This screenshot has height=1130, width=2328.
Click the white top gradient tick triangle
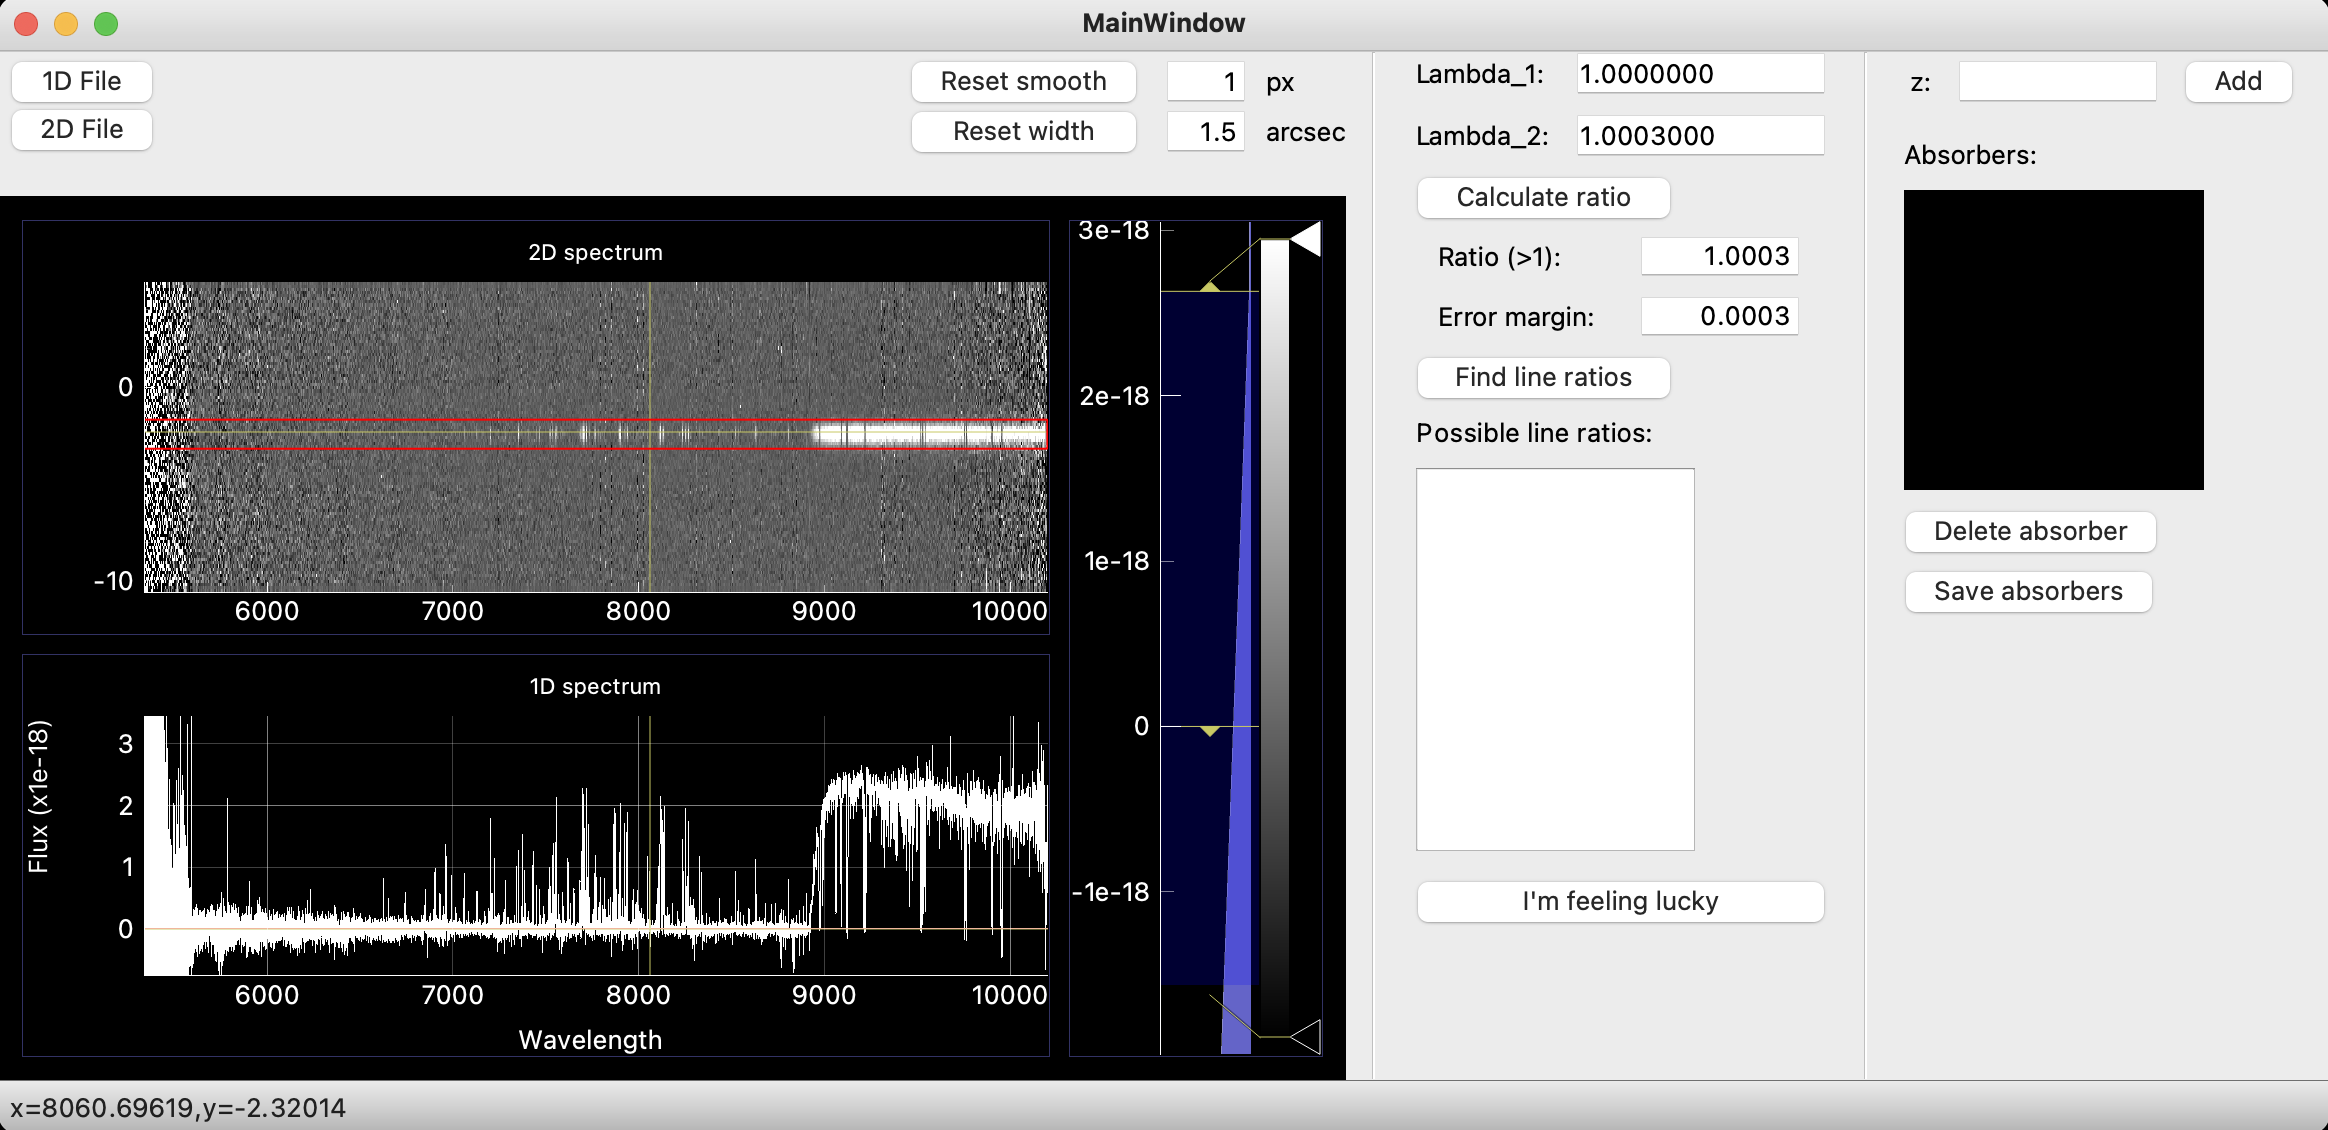[x=1307, y=239]
